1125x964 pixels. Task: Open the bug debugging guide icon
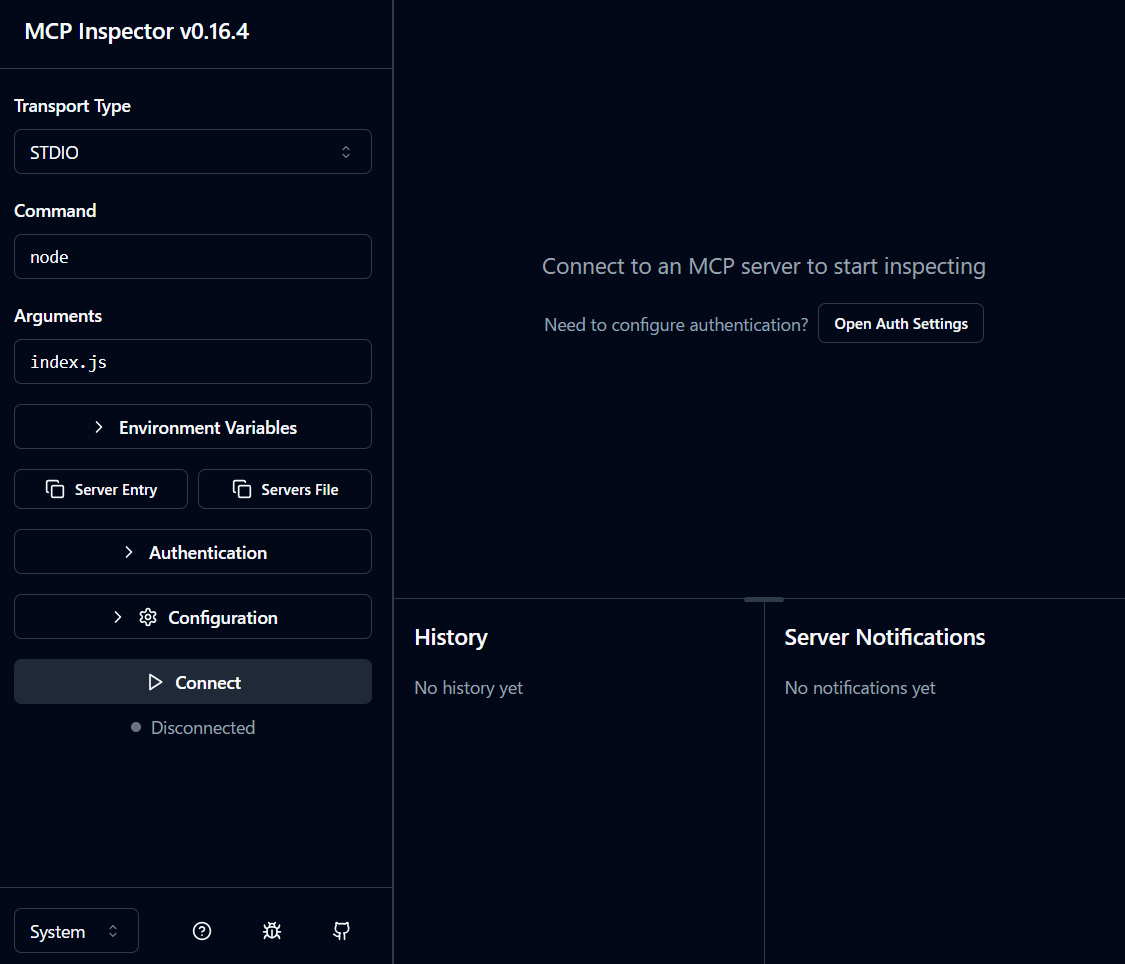click(x=272, y=931)
